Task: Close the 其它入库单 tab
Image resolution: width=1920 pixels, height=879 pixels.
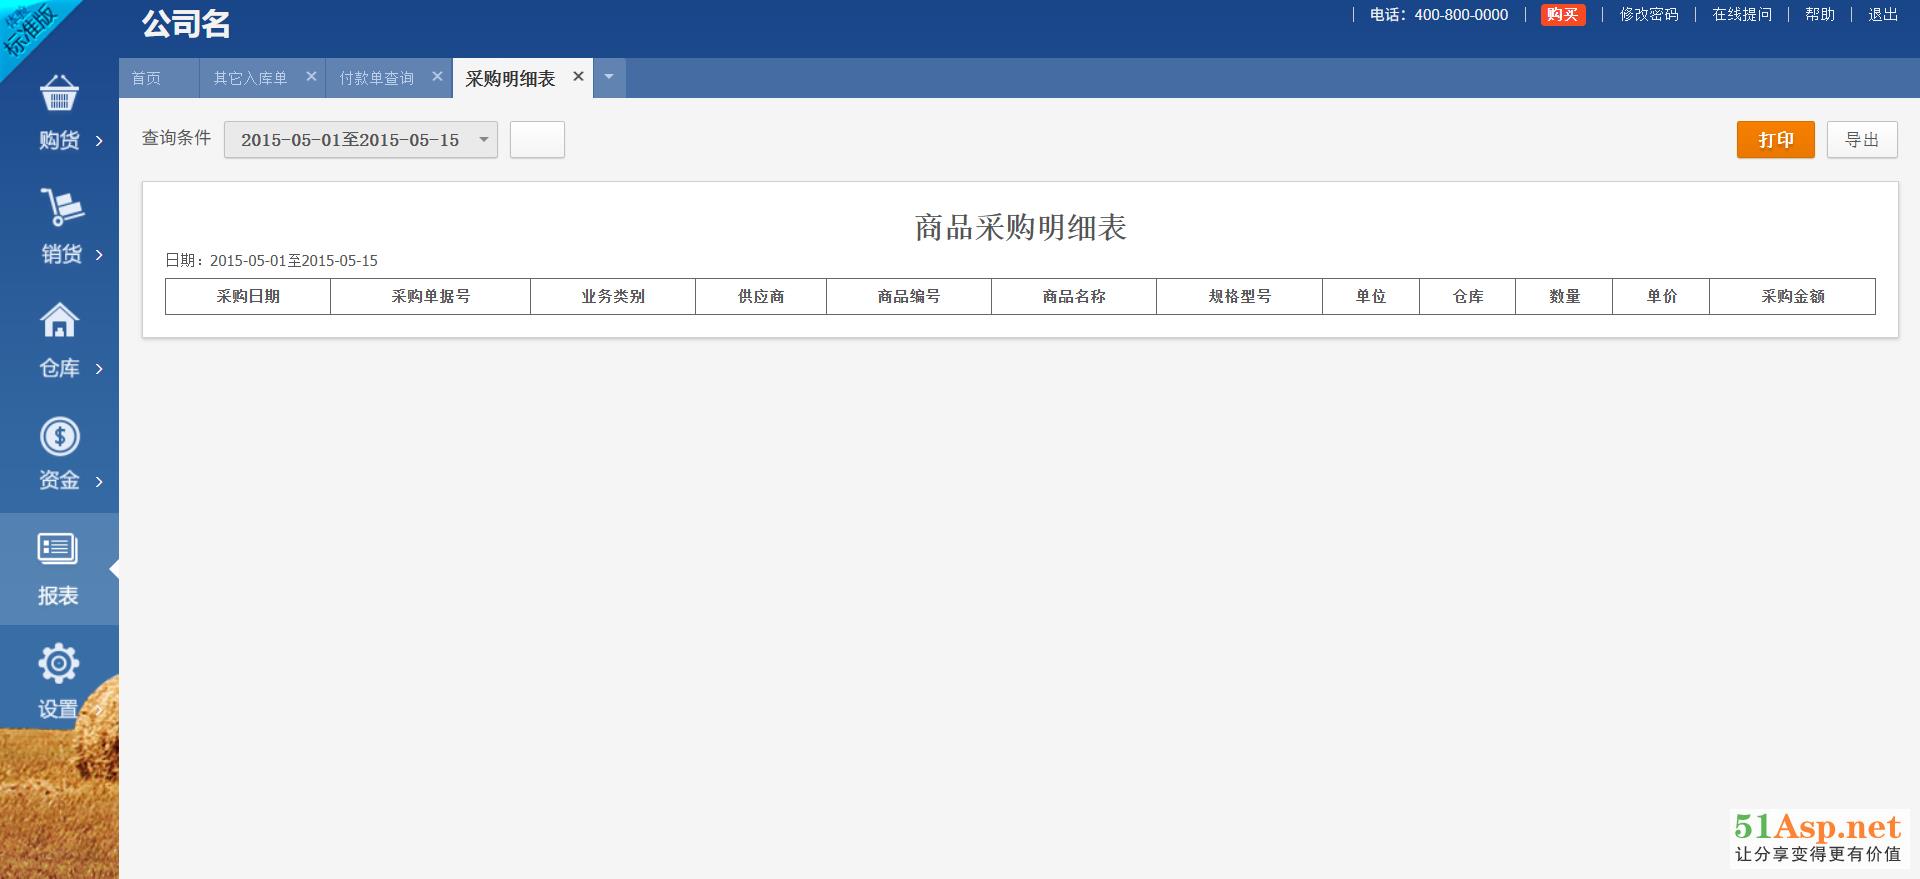Action: (x=311, y=77)
